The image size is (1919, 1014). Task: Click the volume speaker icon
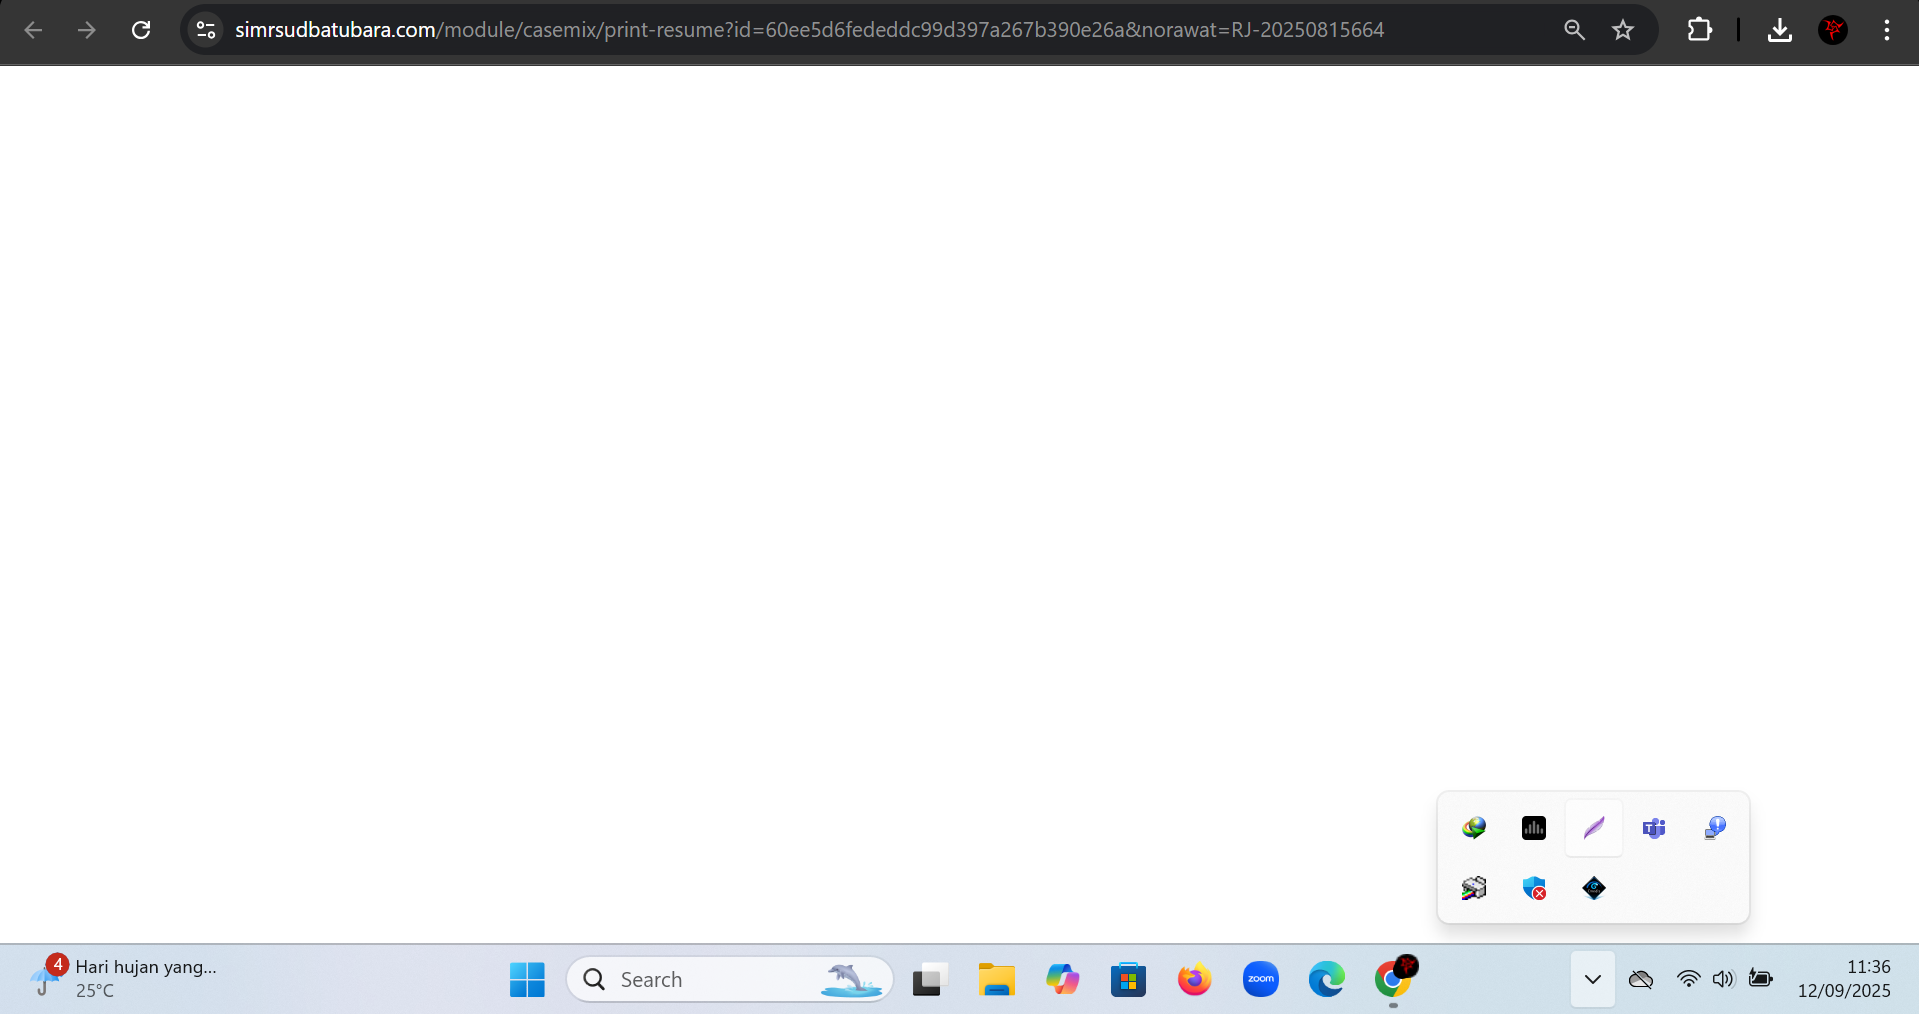tap(1723, 979)
